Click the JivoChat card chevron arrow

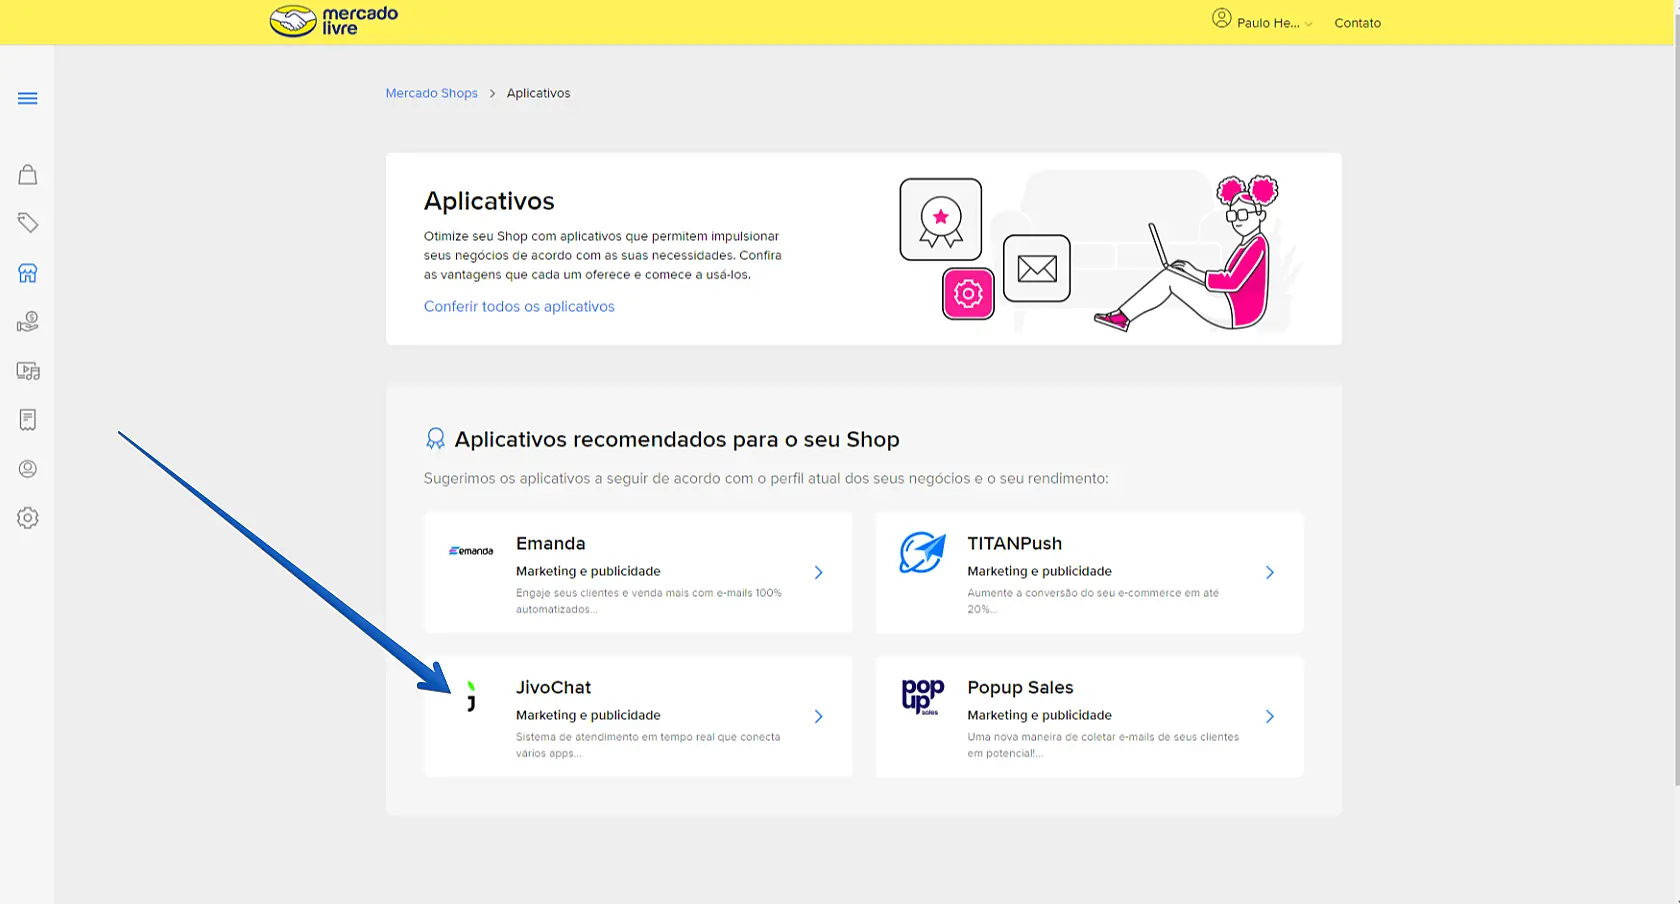click(x=818, y=717)
